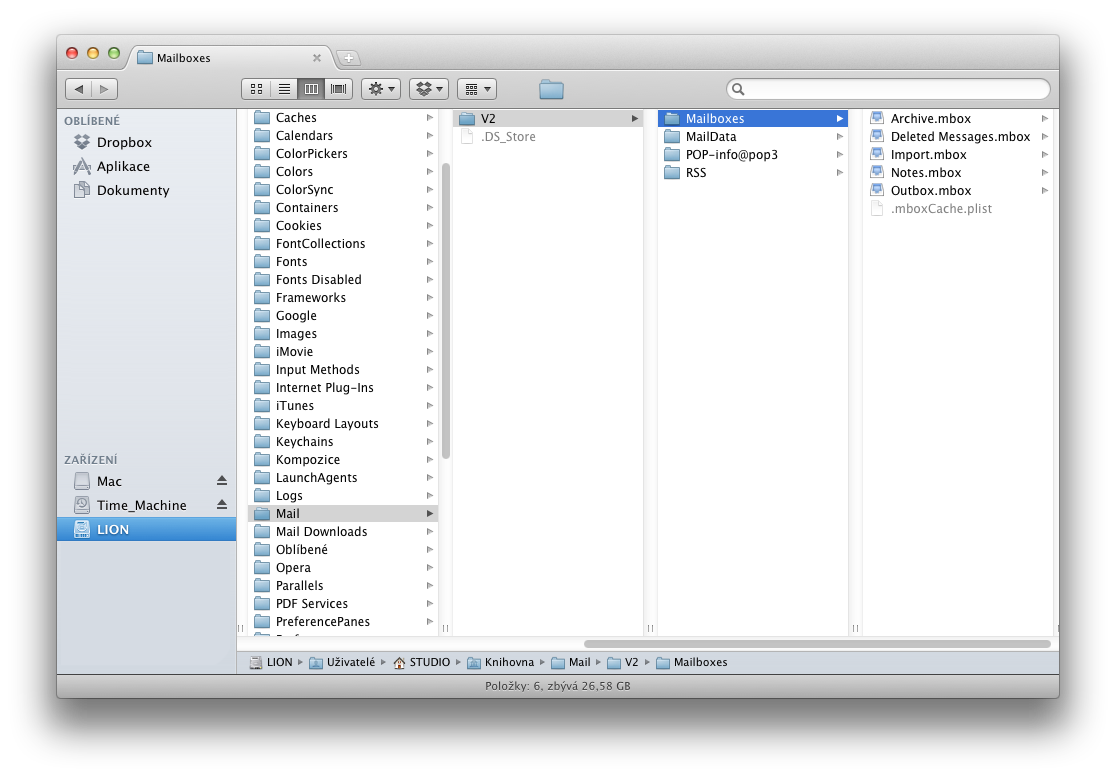
Task: Open Dropbox in the sidebar
Action: (x=124, y=142)
